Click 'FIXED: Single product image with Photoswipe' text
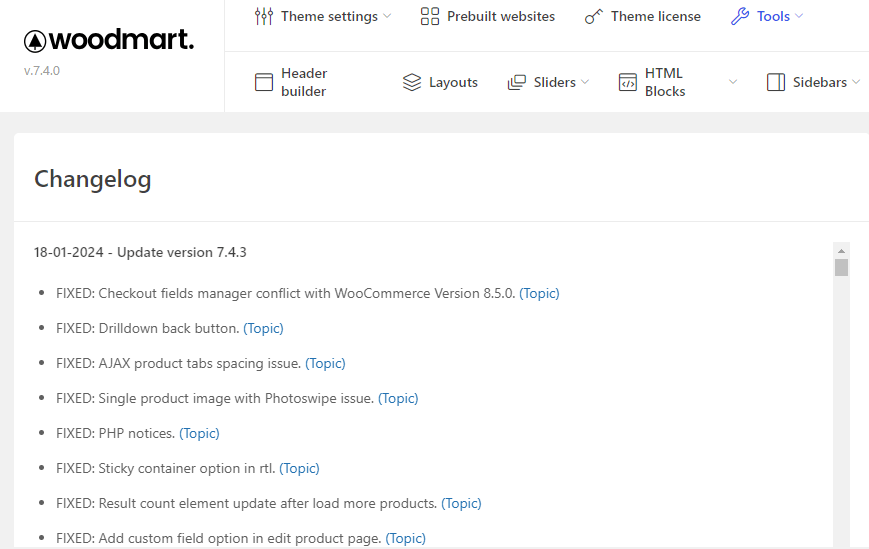 pos(215,398)
